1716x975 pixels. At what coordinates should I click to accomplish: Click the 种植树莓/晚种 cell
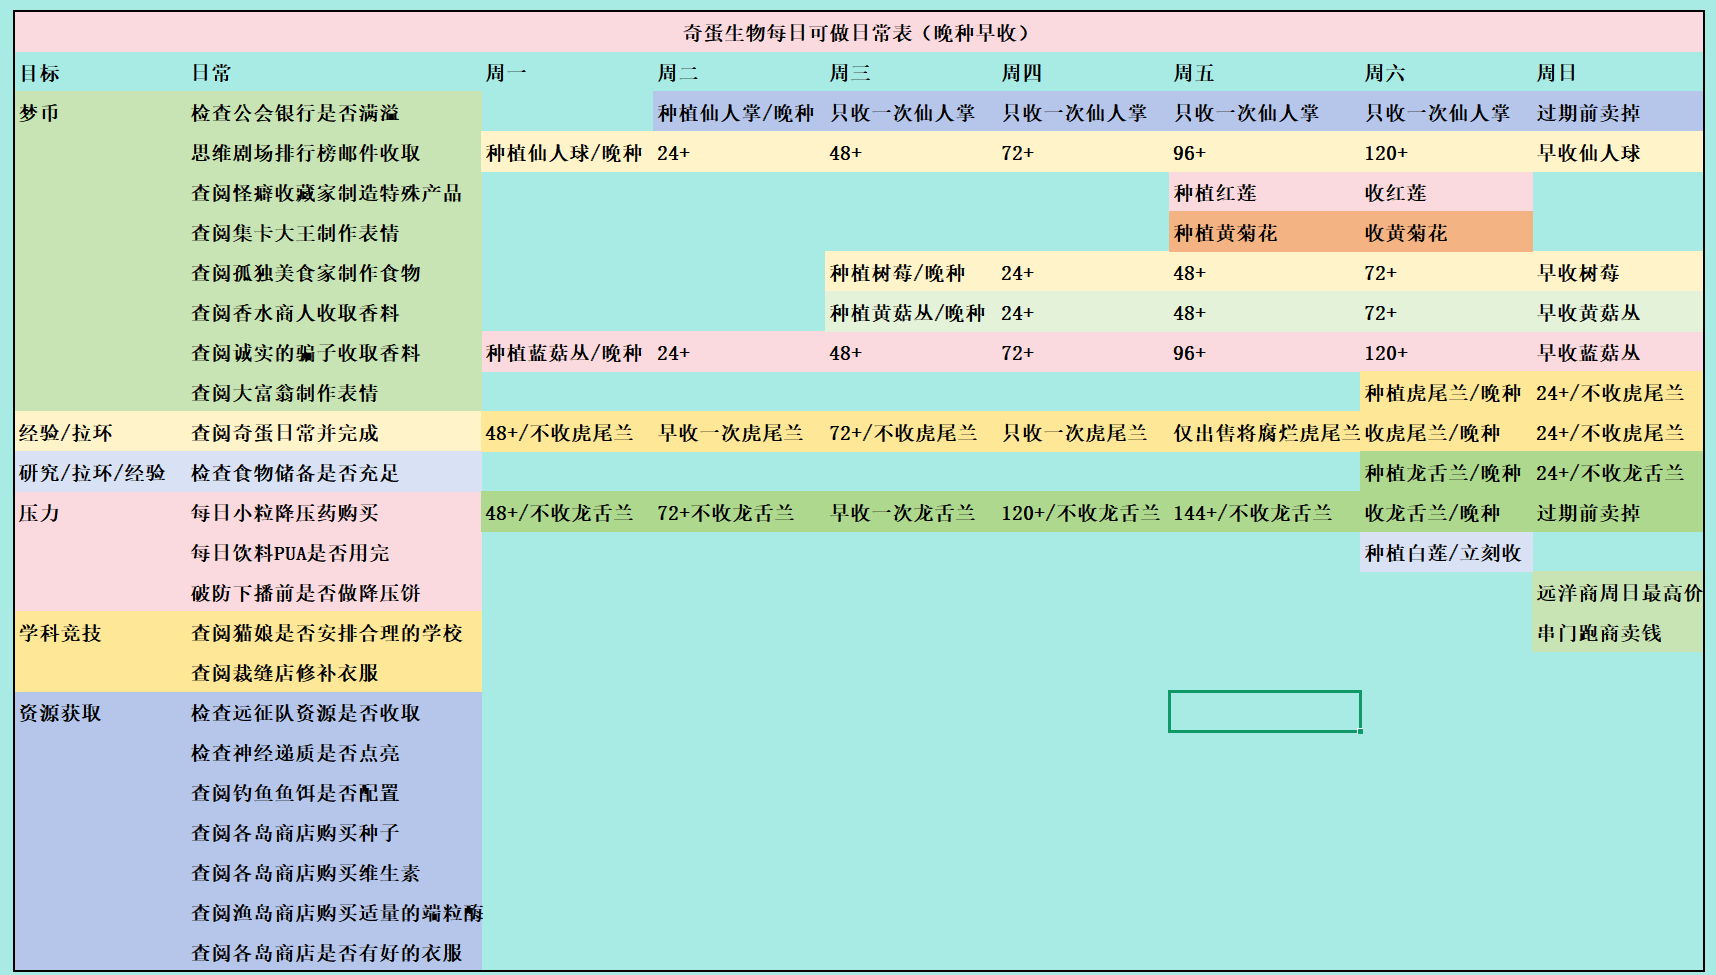point(909,273)
